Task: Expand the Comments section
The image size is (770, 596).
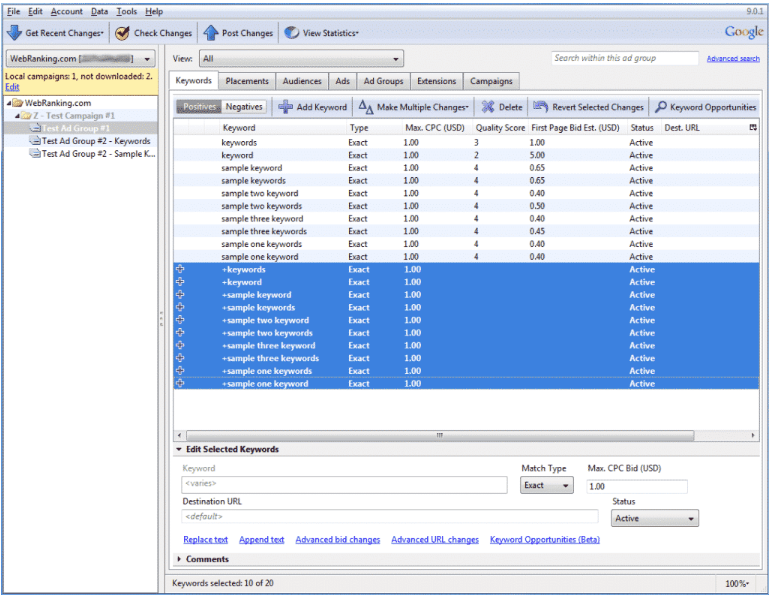Action: click(x=207, y=559)
